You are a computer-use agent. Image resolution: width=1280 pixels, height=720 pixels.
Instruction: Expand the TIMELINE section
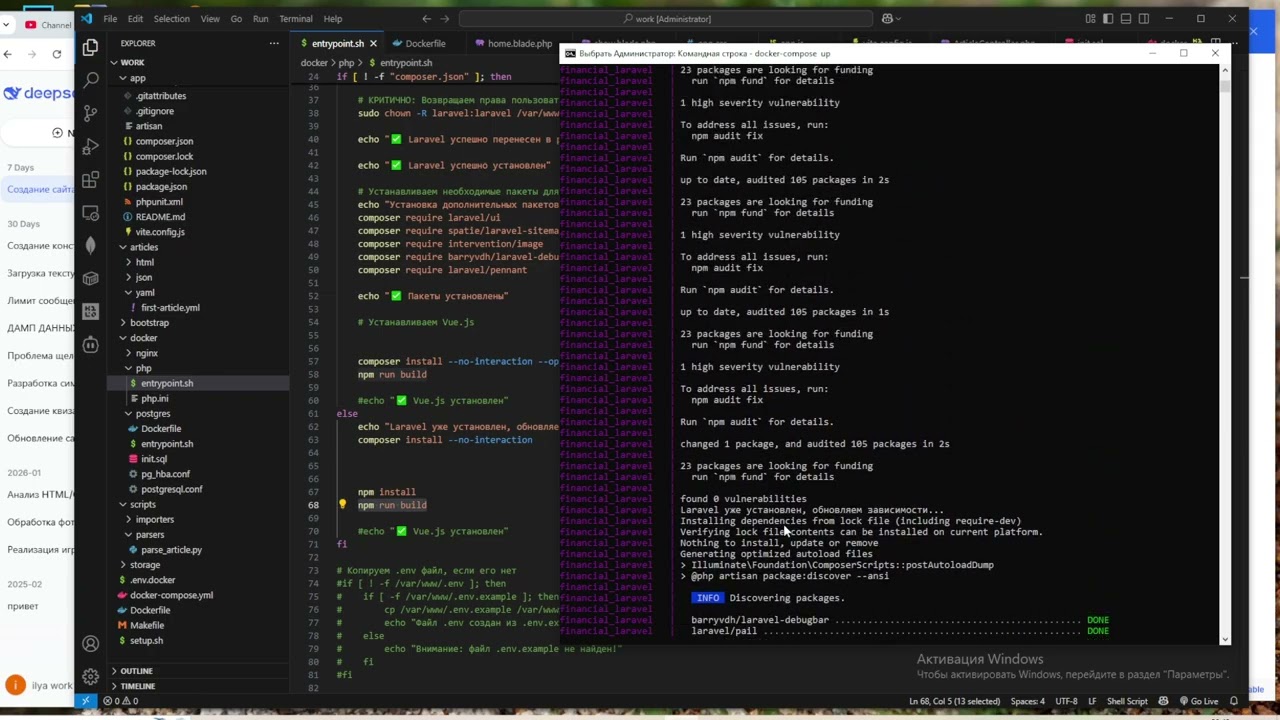tap(138, 686)
